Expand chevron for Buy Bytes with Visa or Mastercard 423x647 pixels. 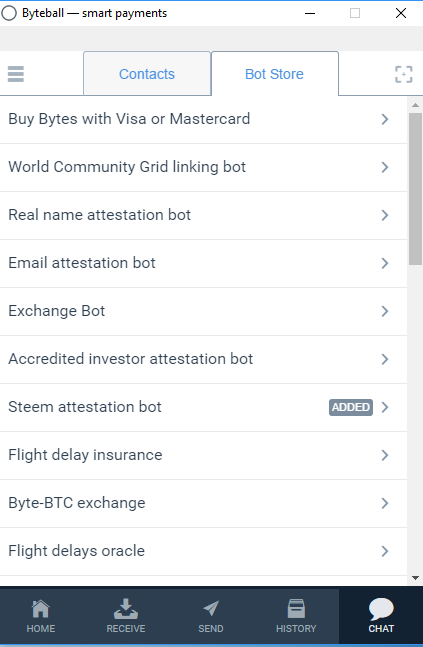tap(385, 119)
